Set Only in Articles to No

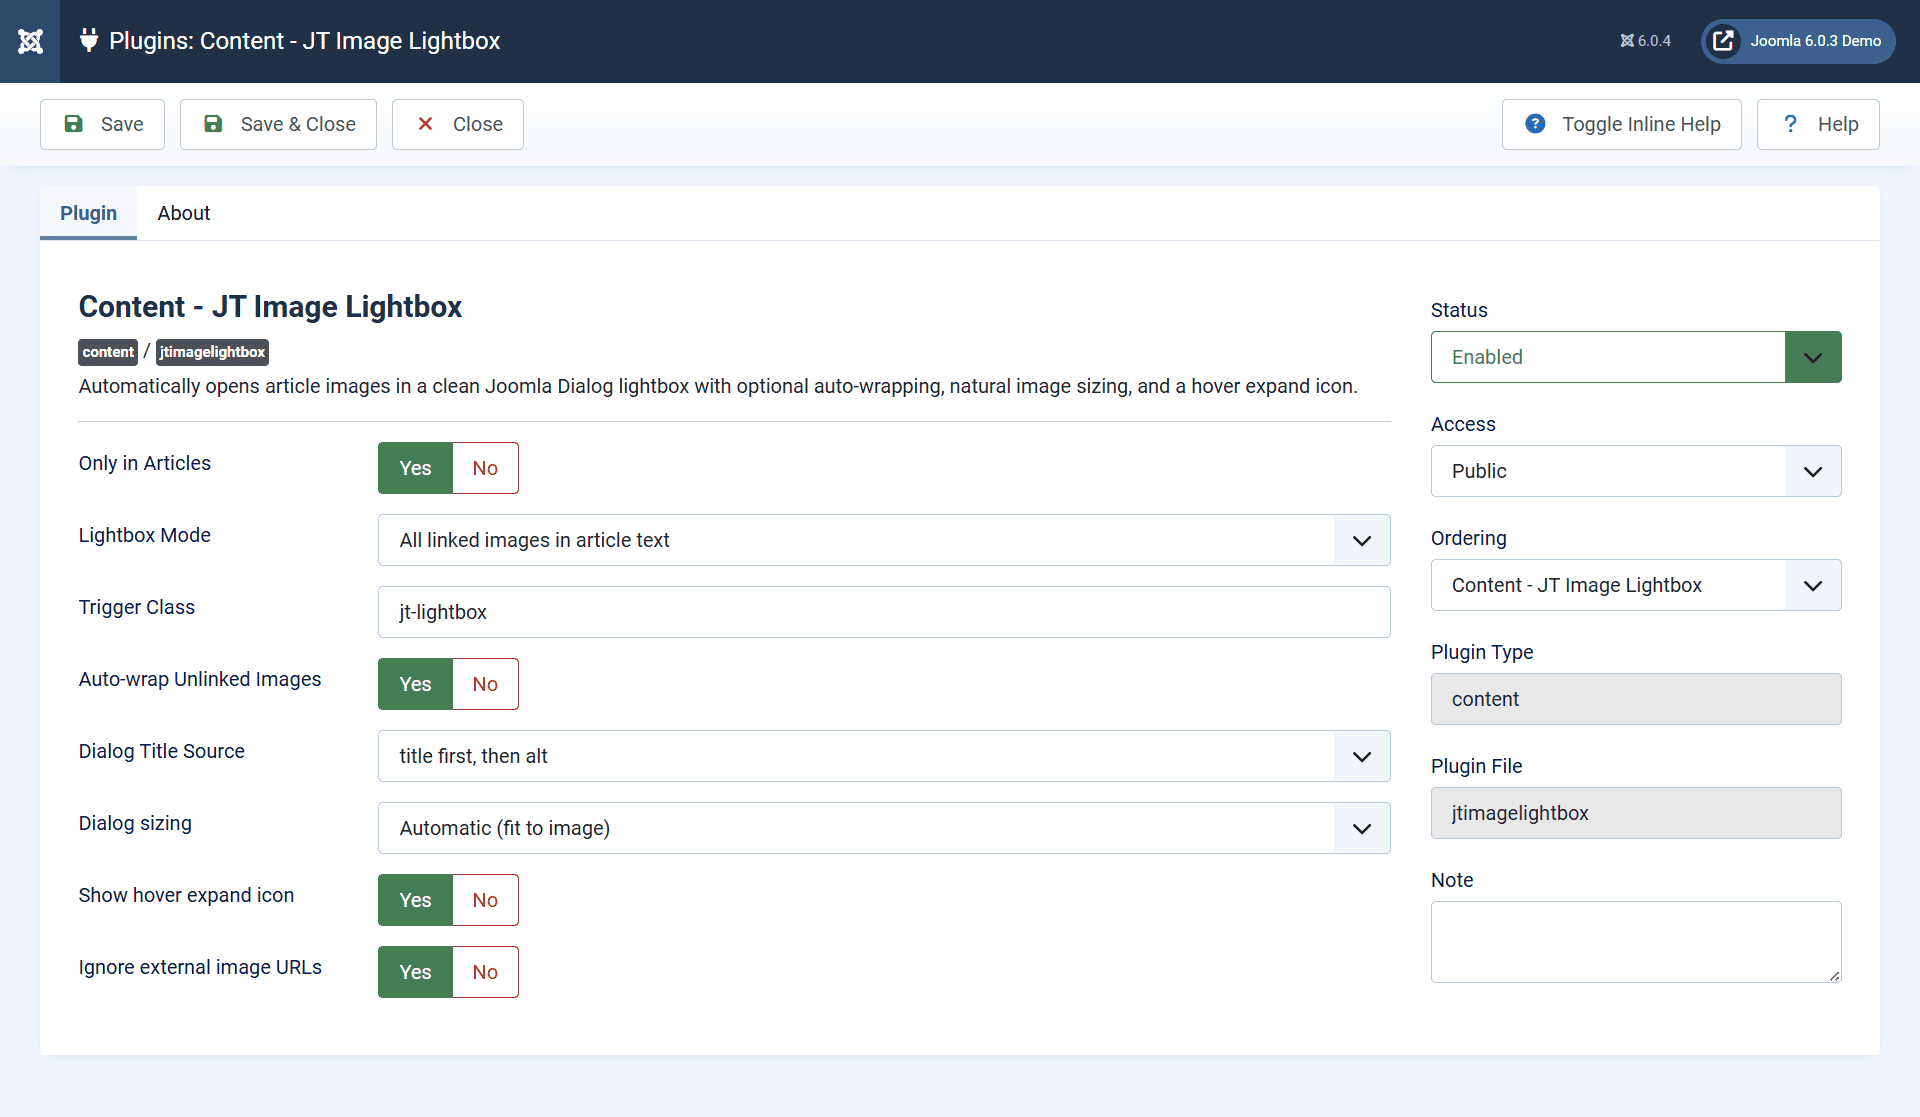point(485,467)
